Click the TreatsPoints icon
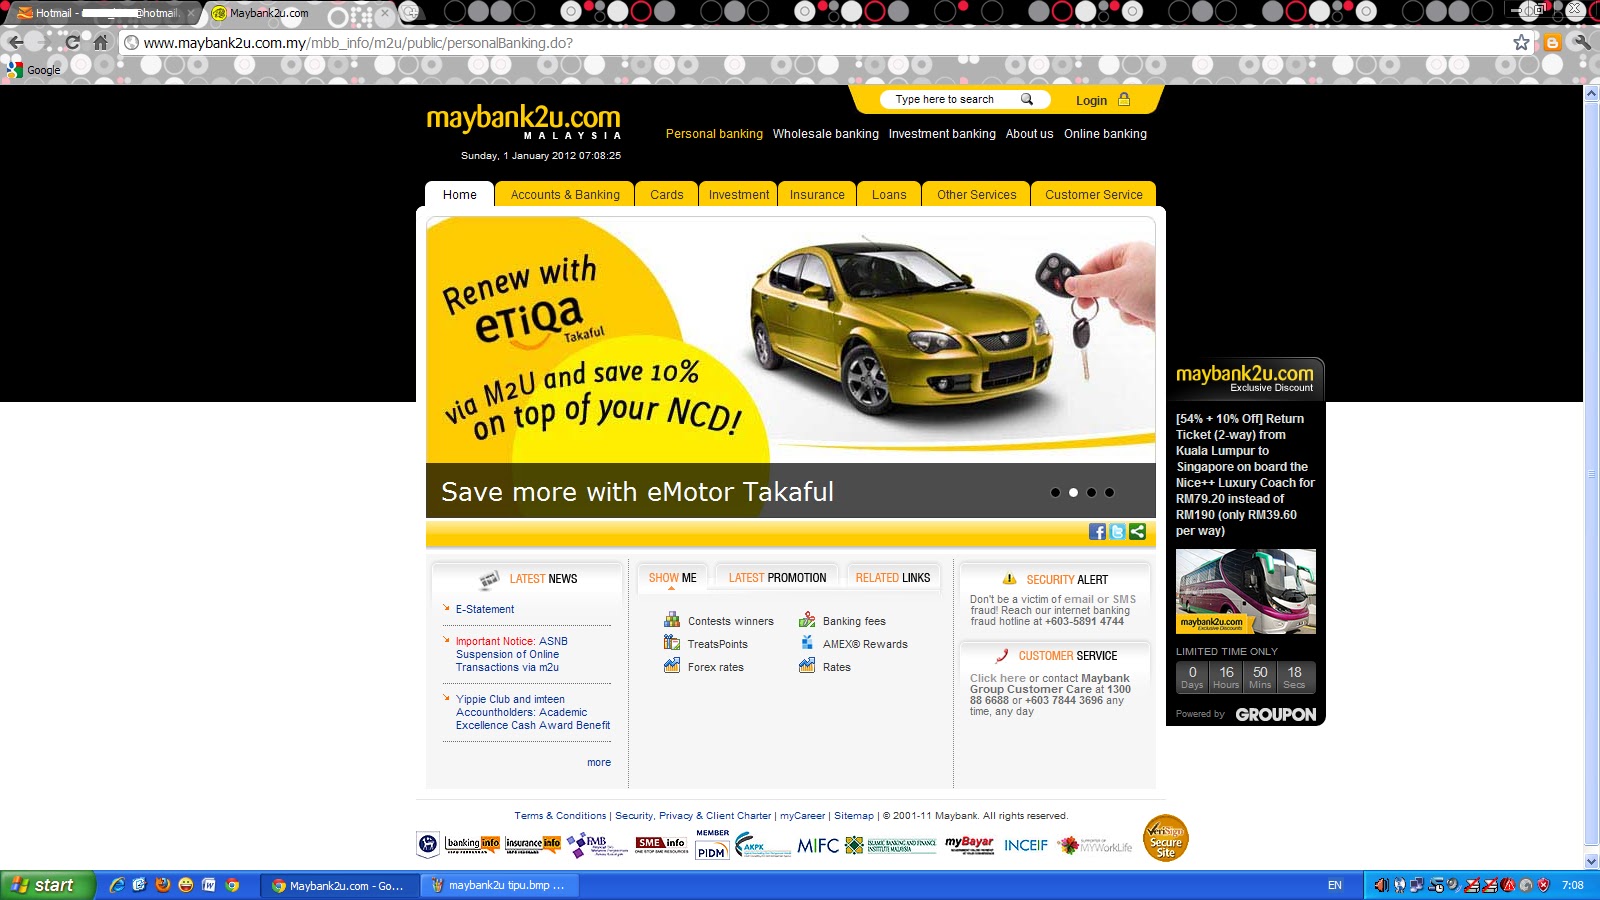The height and width of the screenshot is (900, 1600). (x=672, y=643)
